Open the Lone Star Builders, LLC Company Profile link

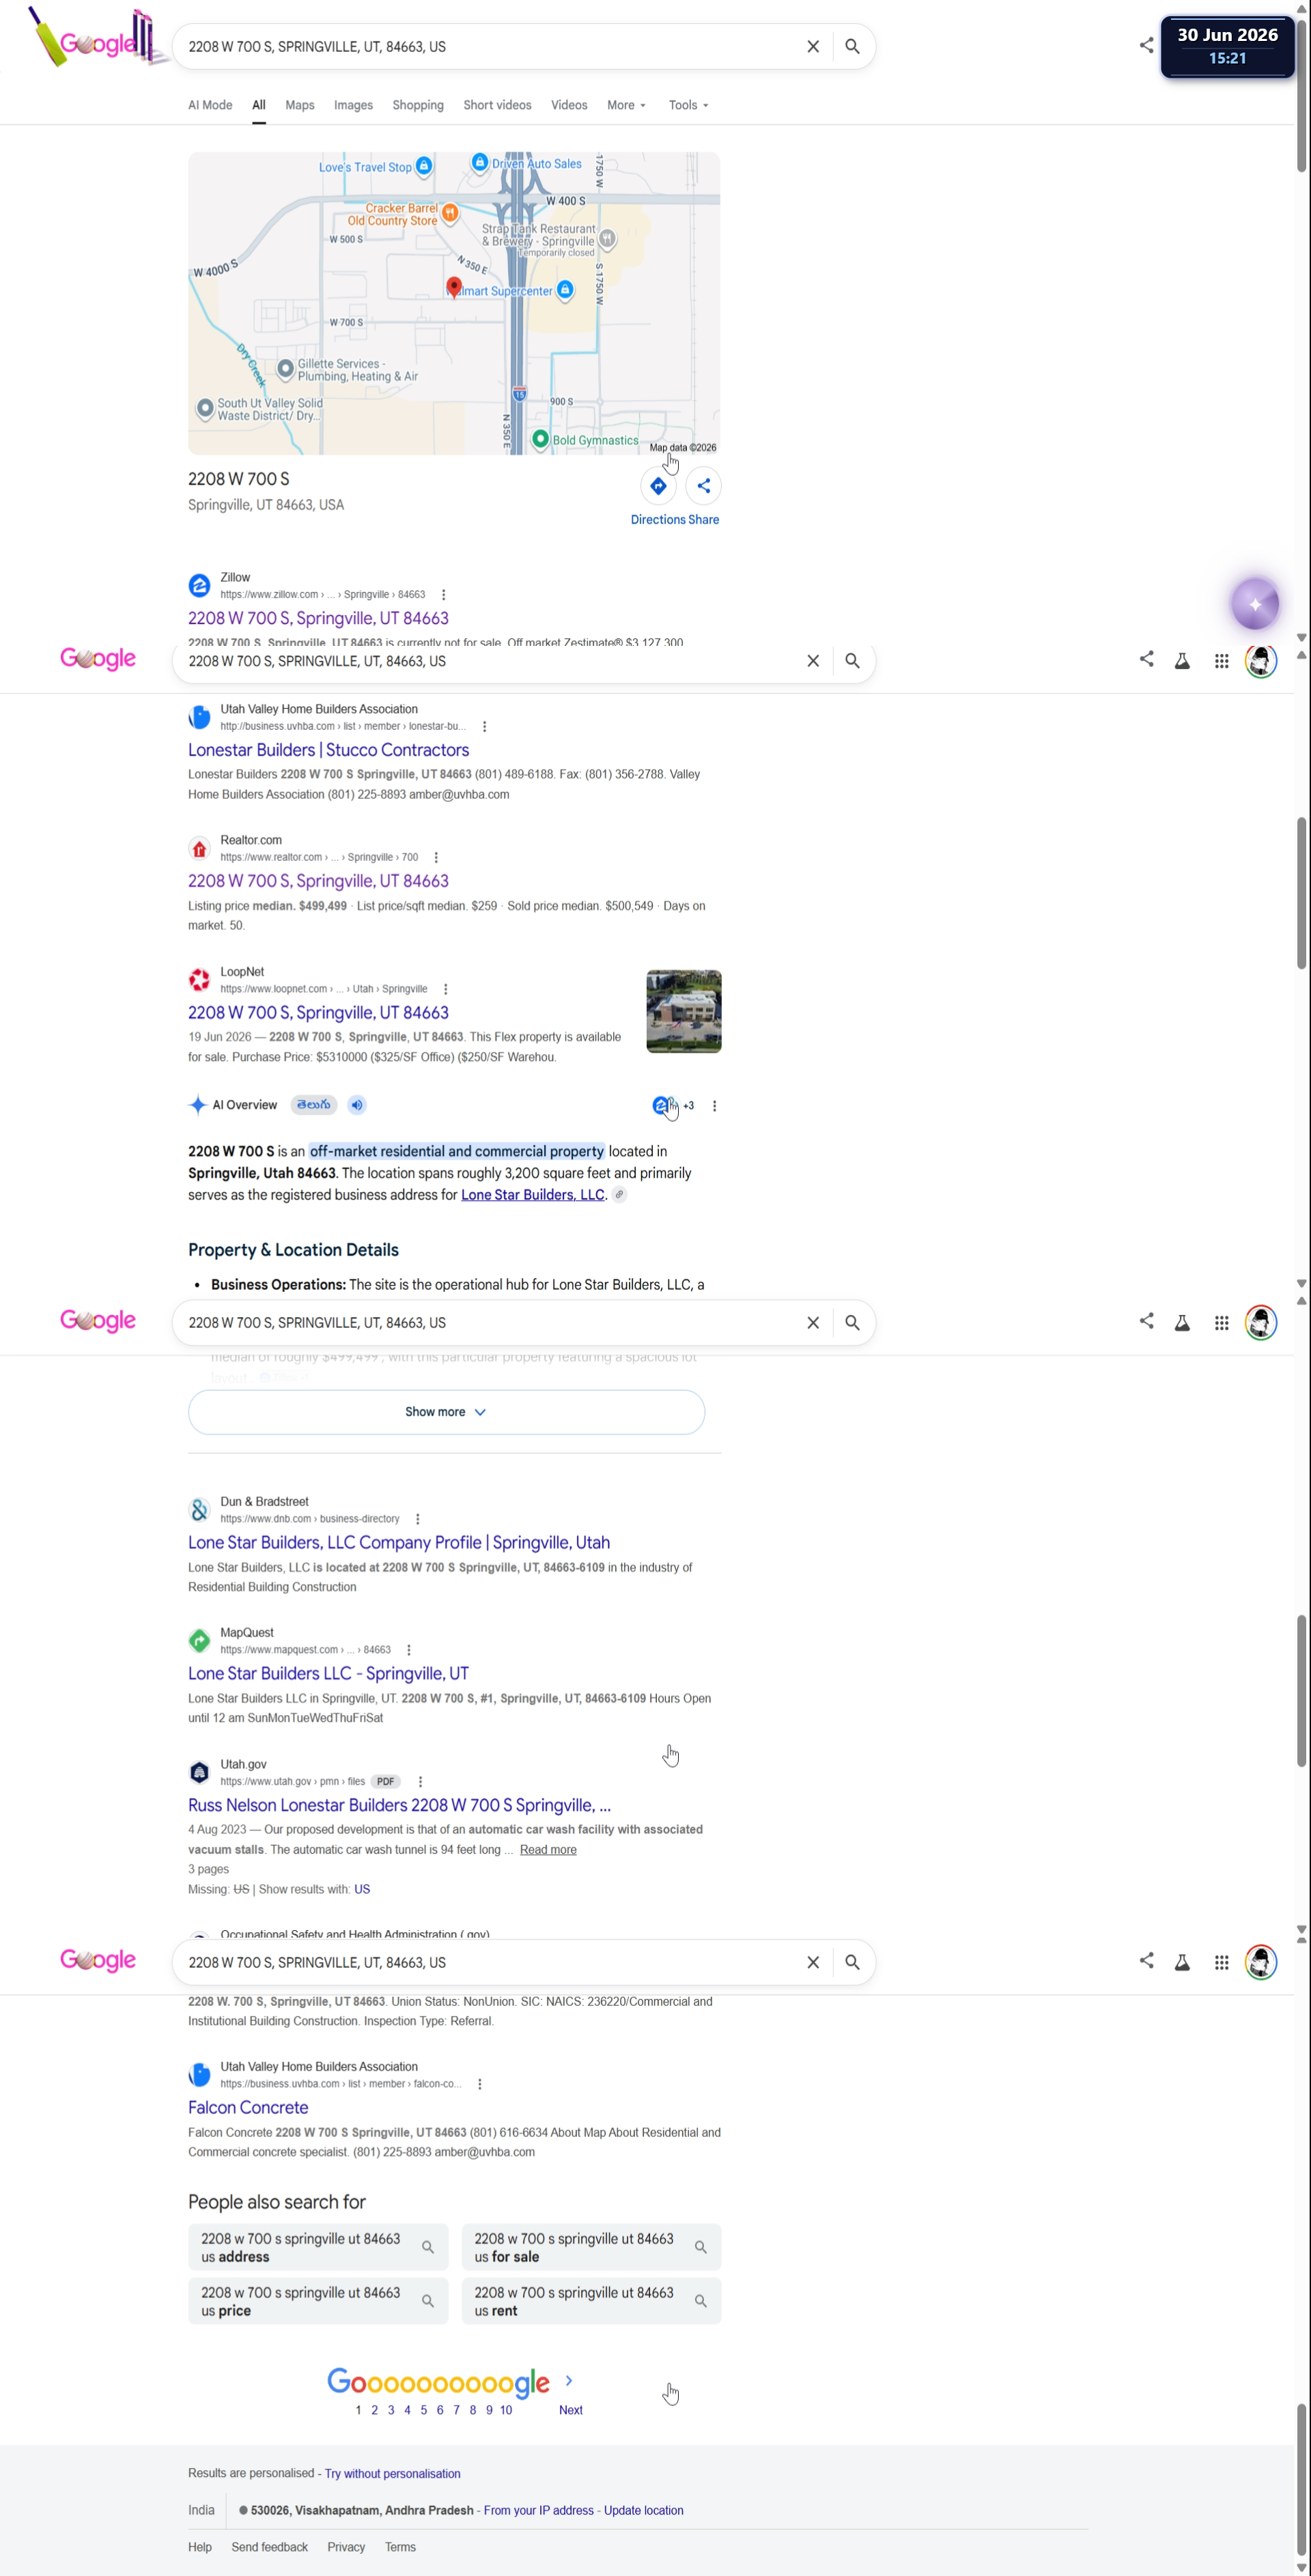tap(399, 1543)
